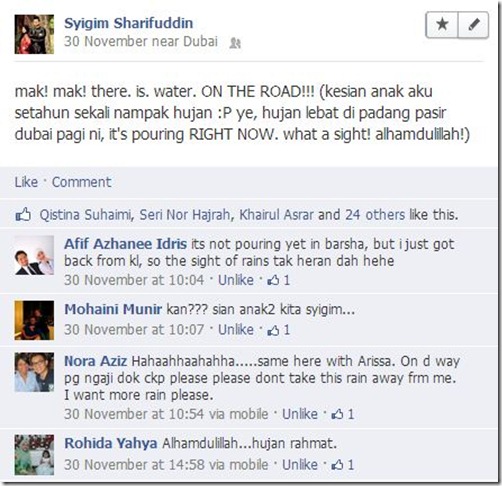Image resolution: width=502 pixels, height=486 pixels.
Task: Click the pencil edit icon button
Action: click(x=474, y=25)
